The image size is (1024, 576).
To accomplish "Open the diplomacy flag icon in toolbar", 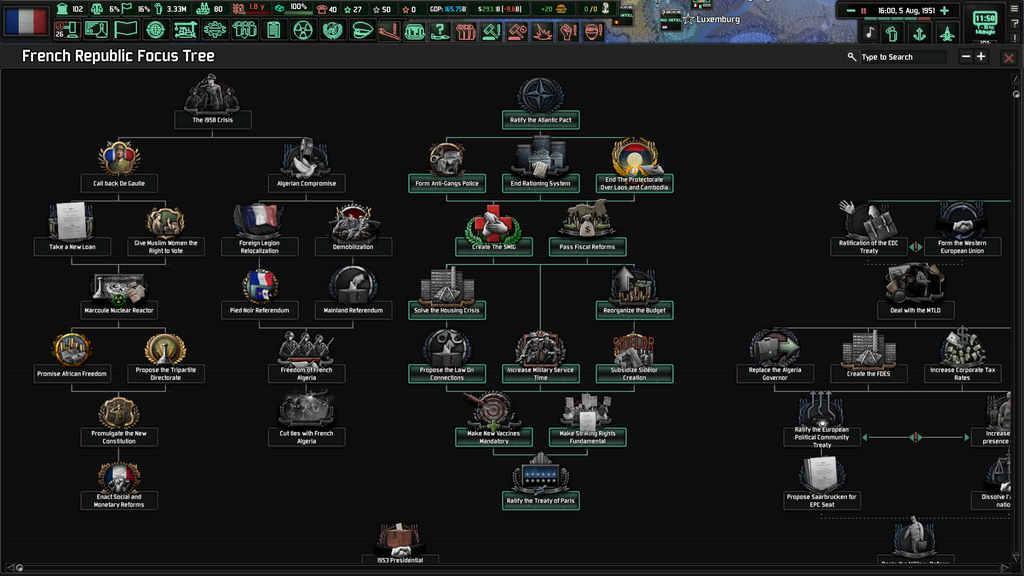I will click(125, 29).
